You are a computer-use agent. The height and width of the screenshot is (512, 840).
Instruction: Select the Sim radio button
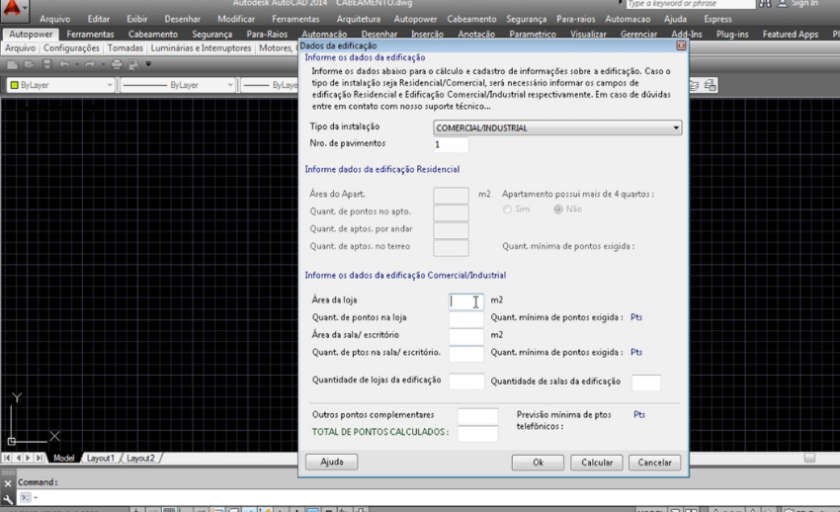[x=508, y=209]
